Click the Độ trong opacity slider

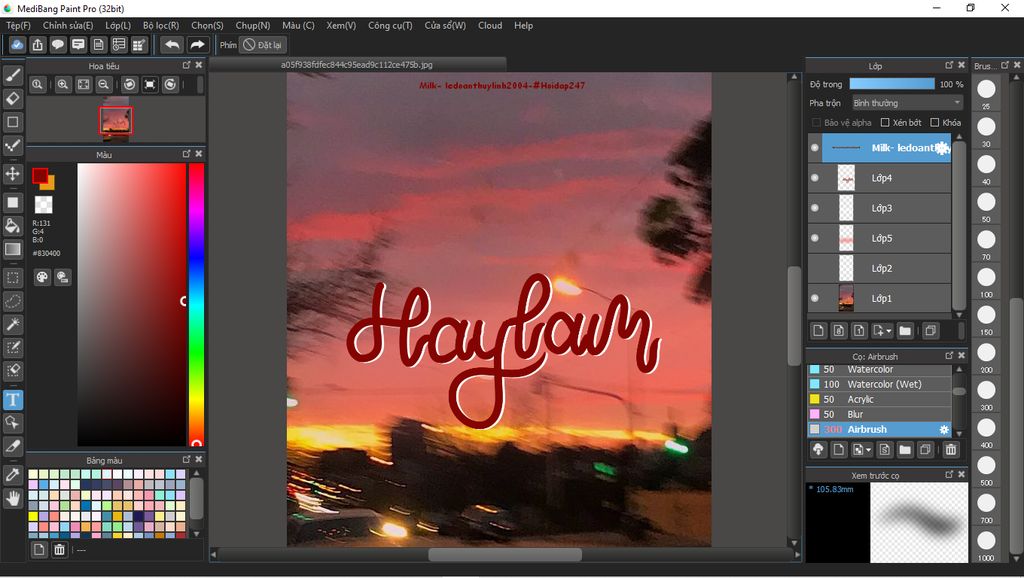891,84
